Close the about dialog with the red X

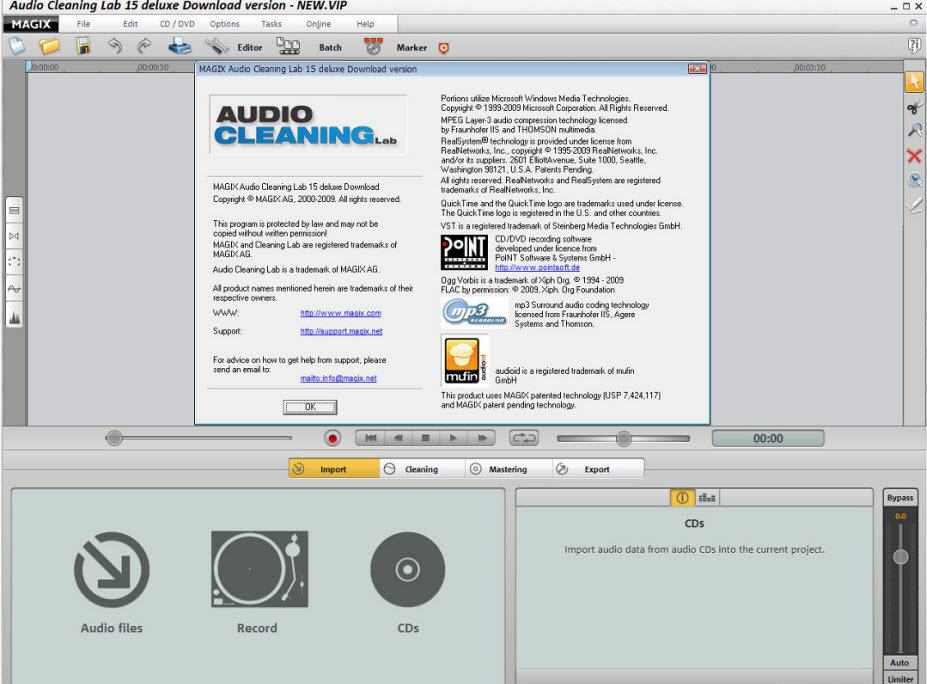tap(697, 69)
